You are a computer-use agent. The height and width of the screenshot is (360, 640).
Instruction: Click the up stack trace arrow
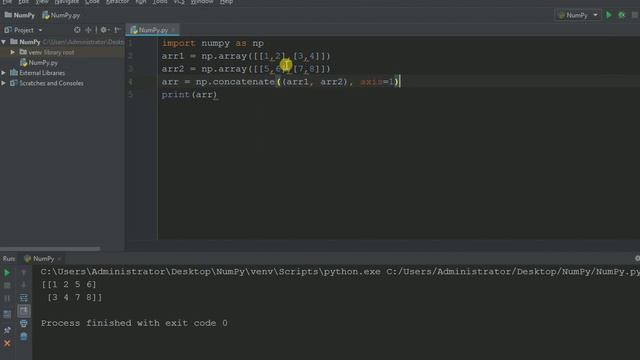point(24,272)
